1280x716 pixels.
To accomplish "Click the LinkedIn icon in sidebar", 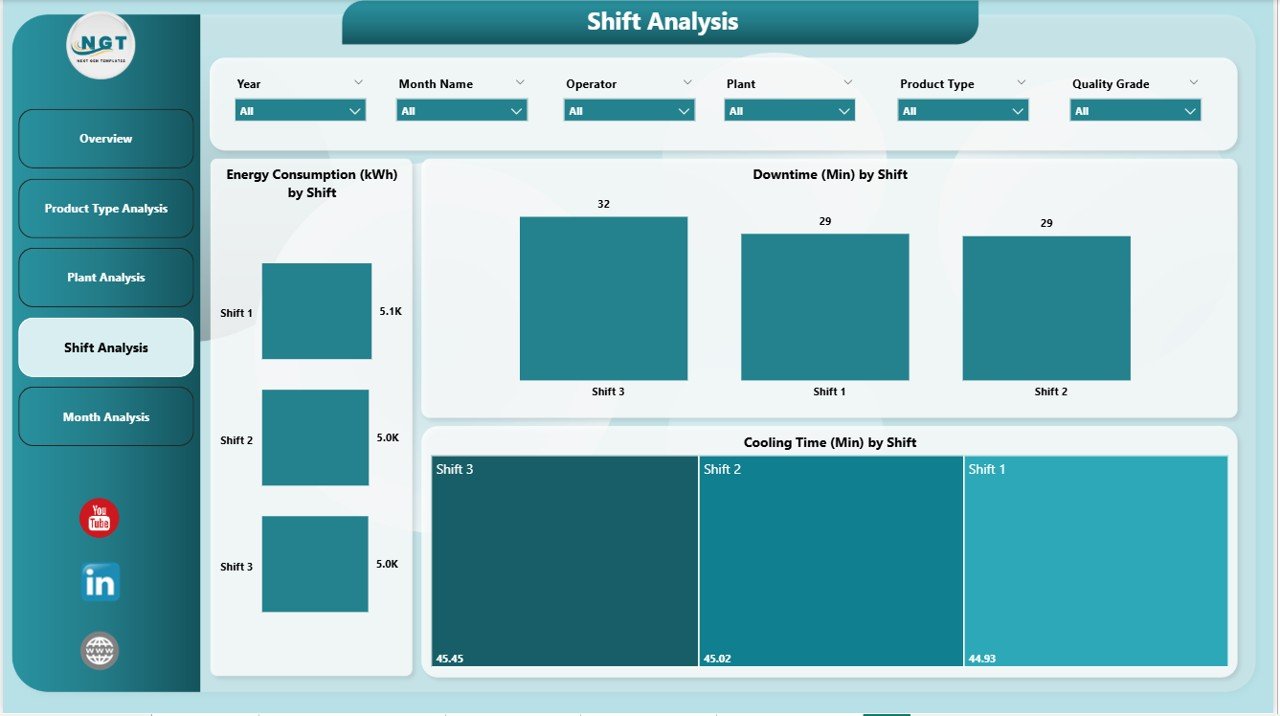I will pos(98,582).
